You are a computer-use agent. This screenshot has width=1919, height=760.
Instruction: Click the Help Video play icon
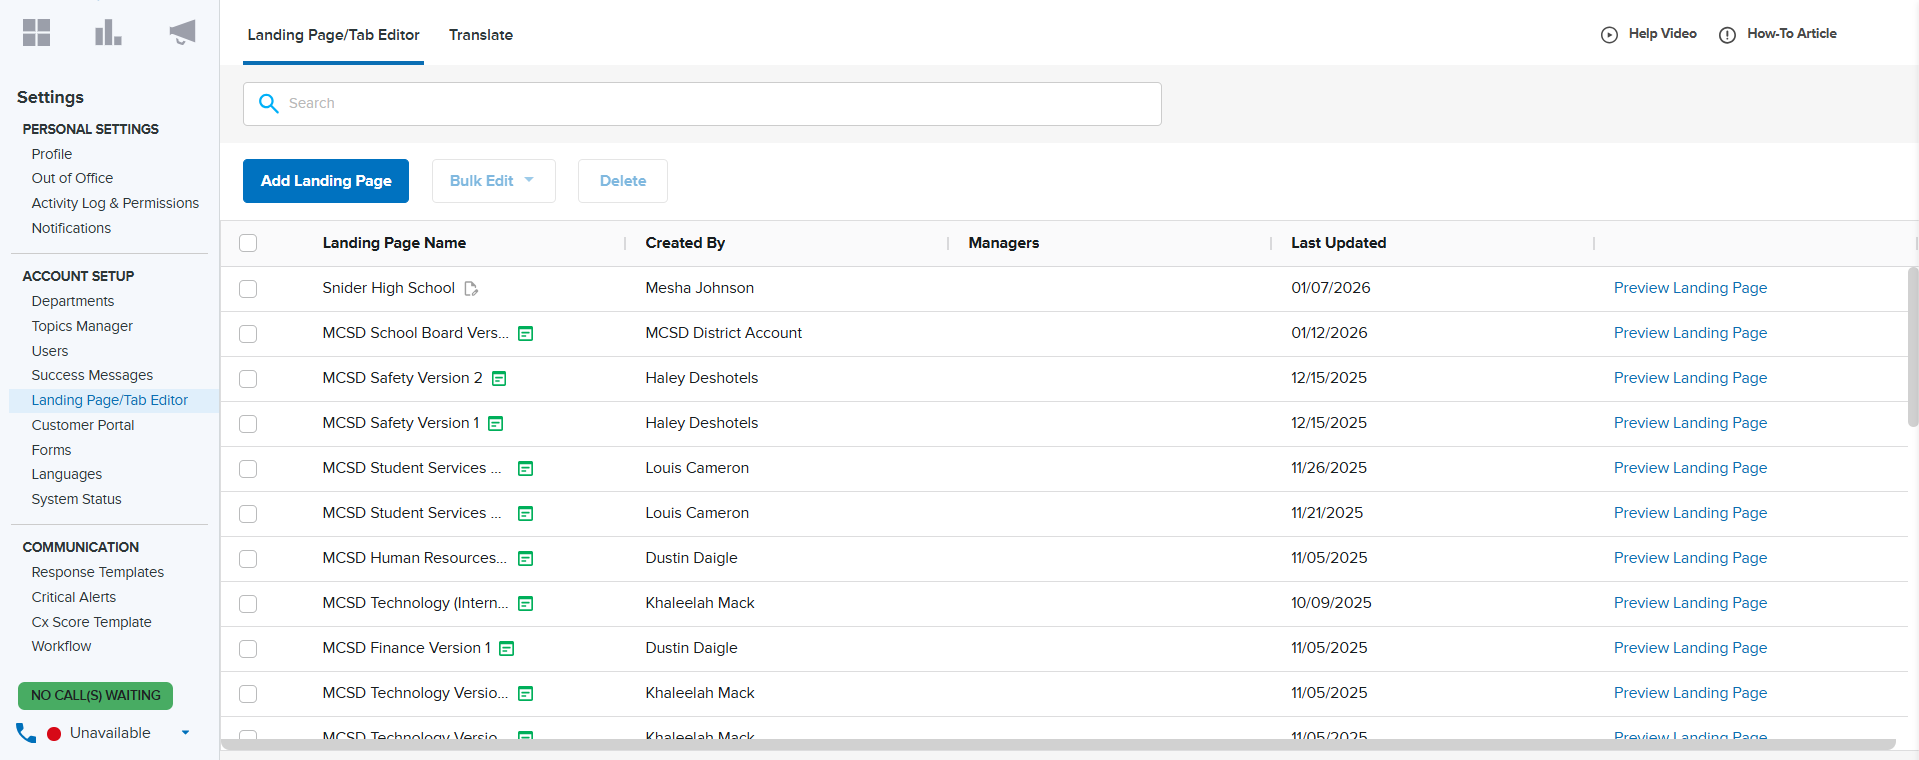tap(1609, 35)
